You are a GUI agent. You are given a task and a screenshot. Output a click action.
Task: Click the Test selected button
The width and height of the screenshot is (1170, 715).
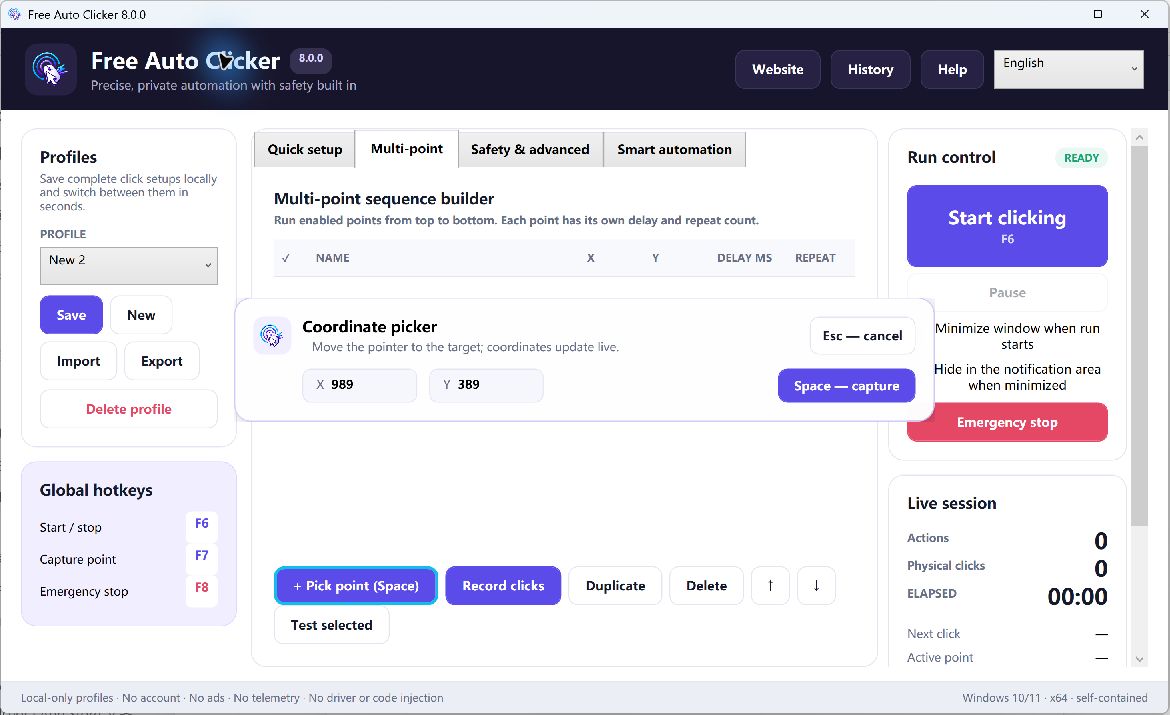tap(331, 625)
